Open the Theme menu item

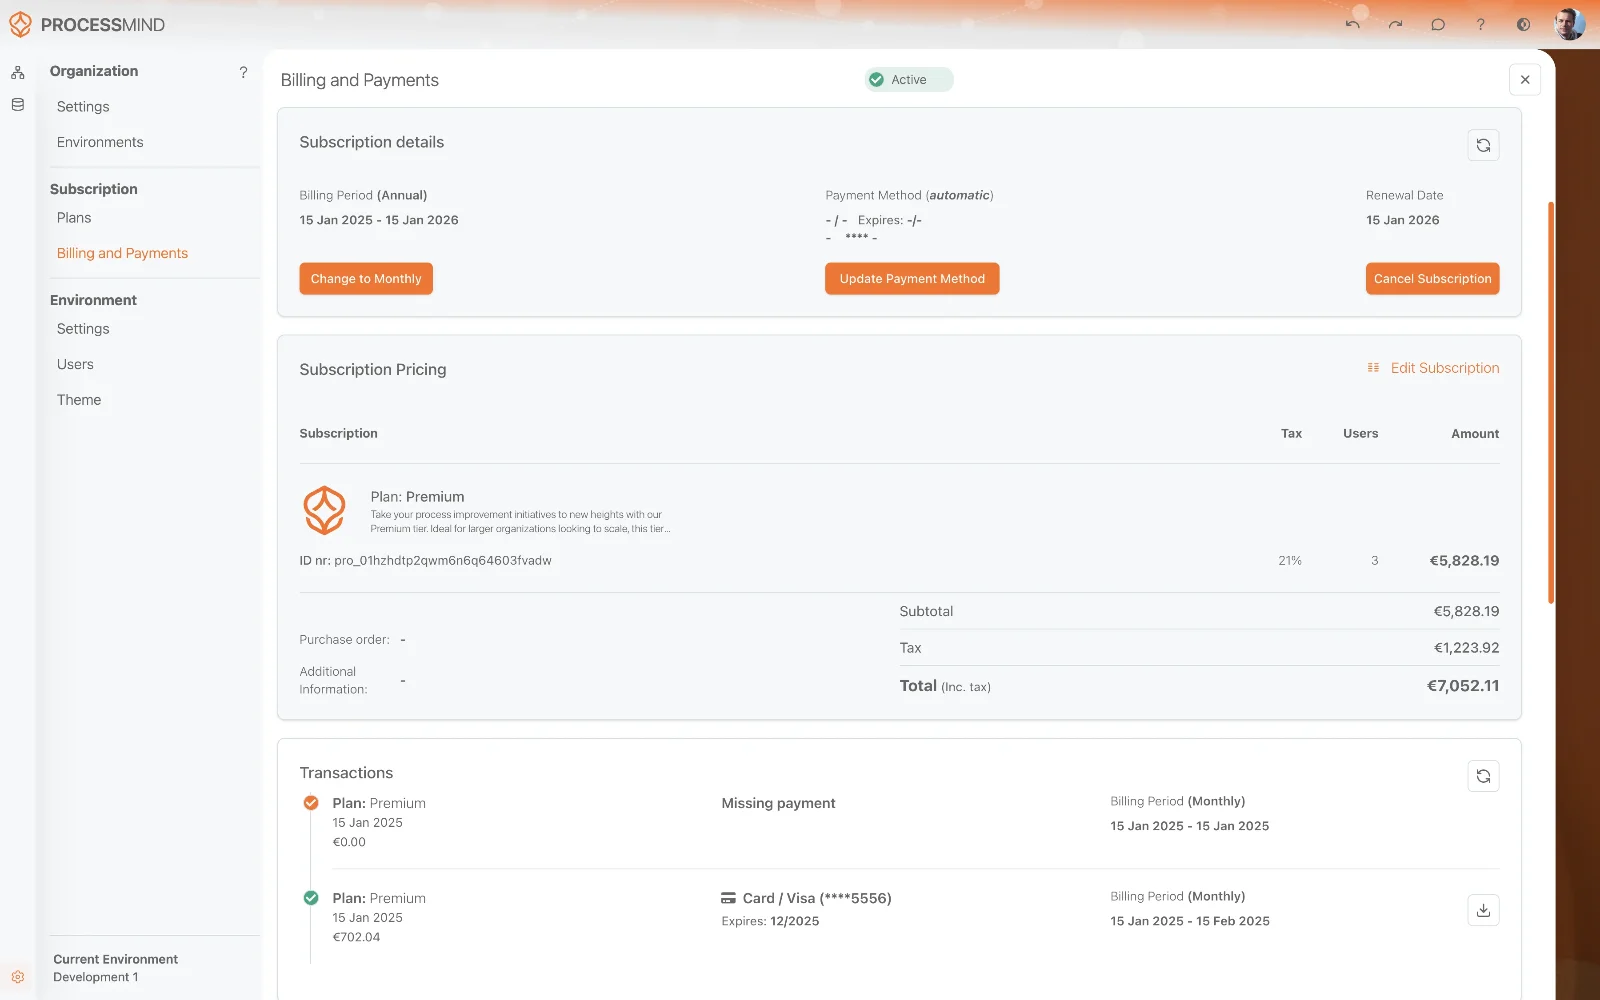pos(79,400)
